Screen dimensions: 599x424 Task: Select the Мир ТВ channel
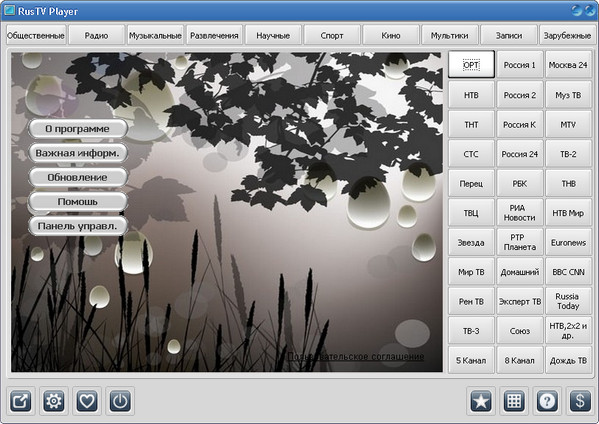pos(471,272)
